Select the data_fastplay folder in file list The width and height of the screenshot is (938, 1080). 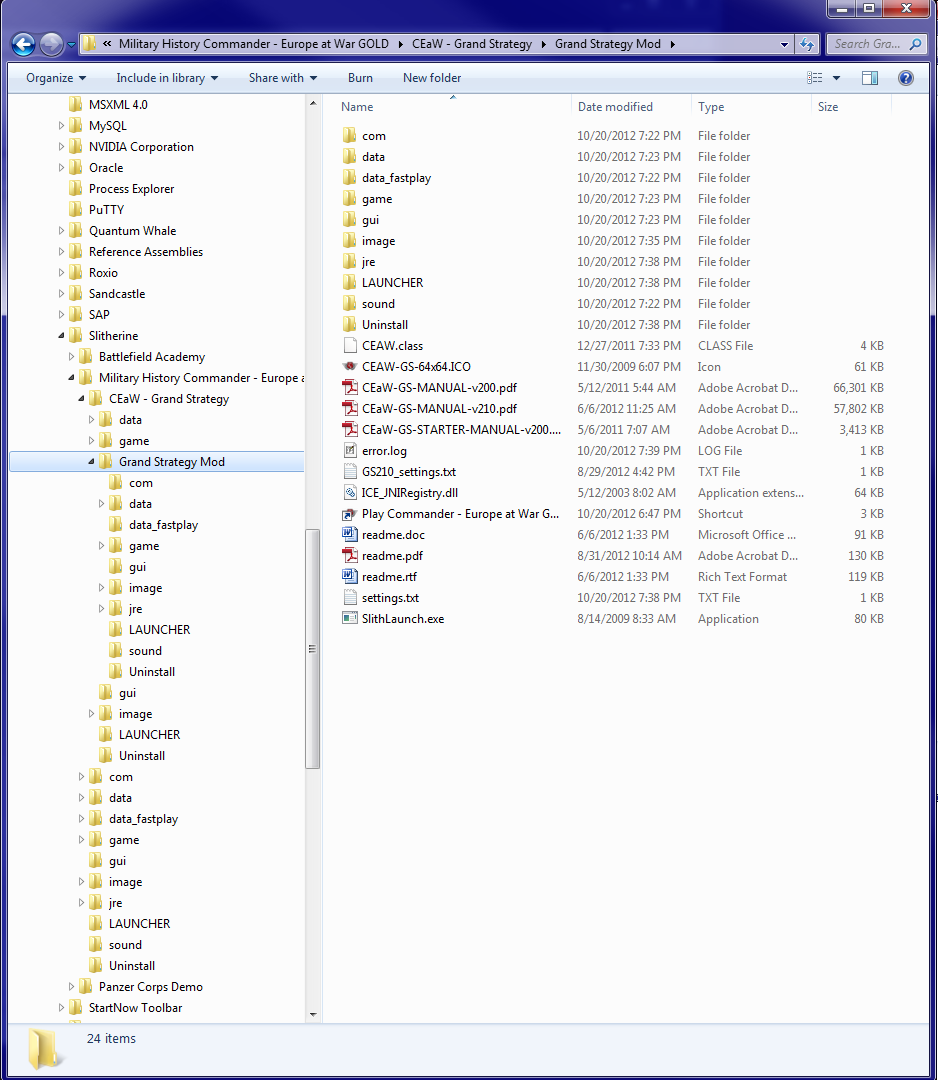click(x=396, y=178)
